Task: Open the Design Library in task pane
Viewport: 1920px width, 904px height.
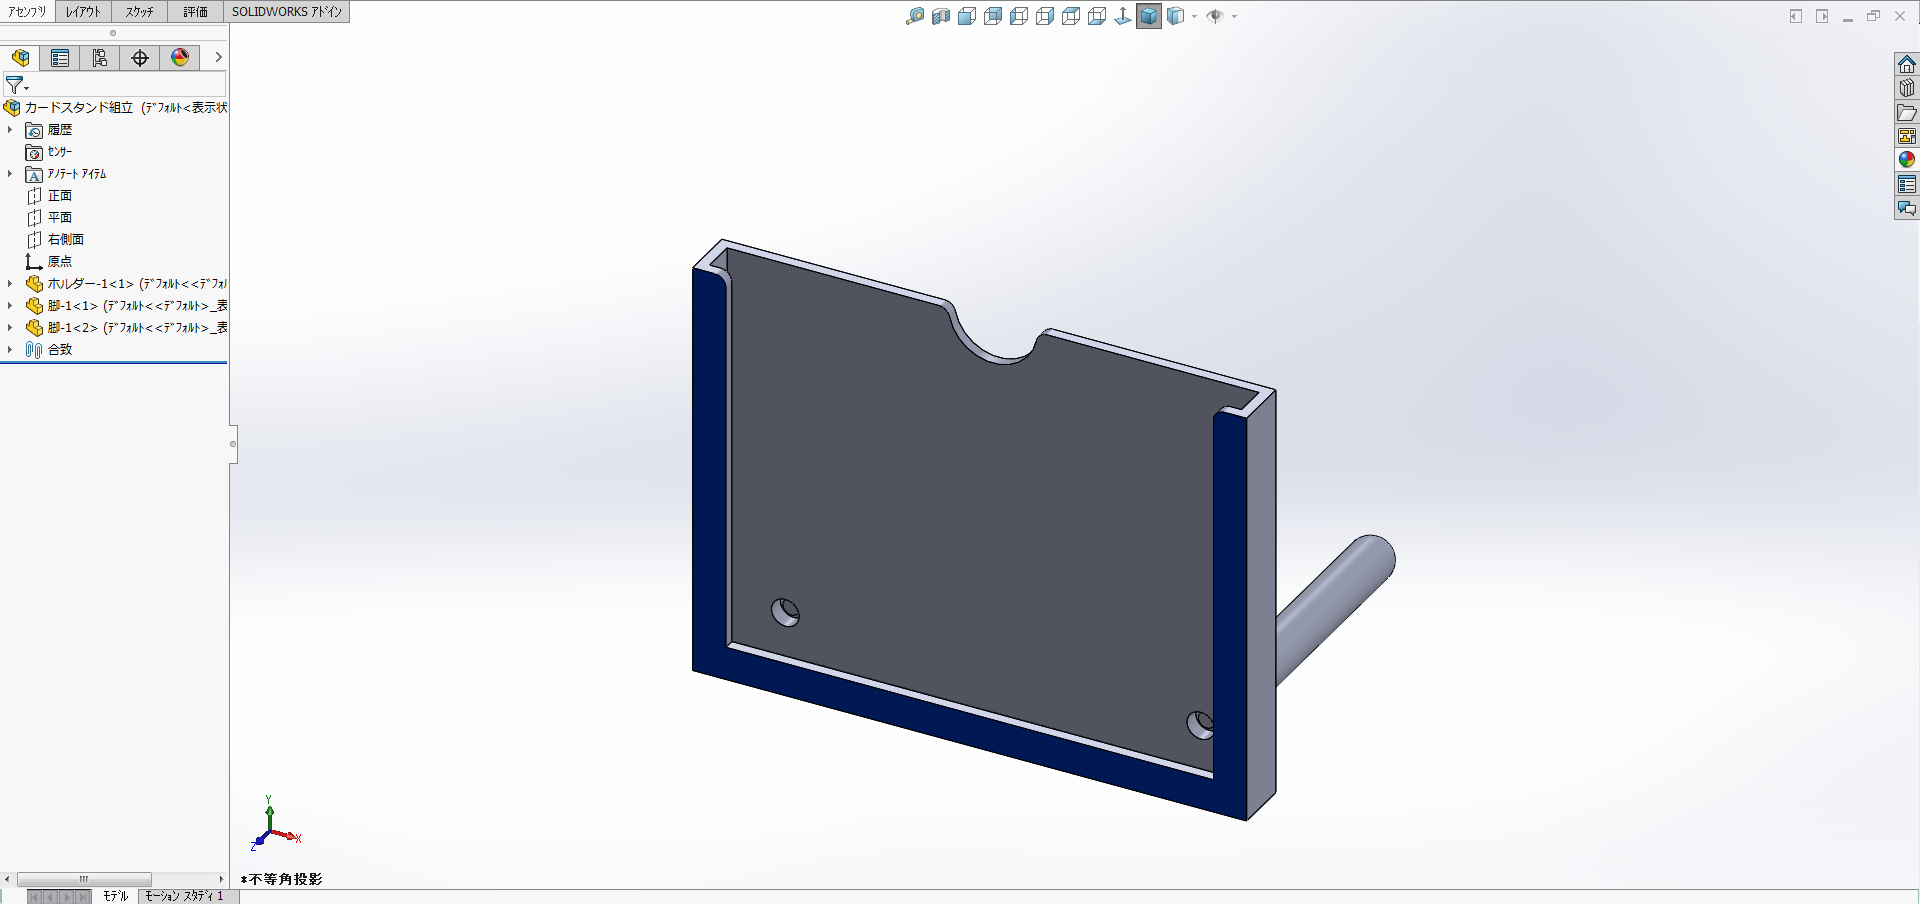Action: 1907,88
